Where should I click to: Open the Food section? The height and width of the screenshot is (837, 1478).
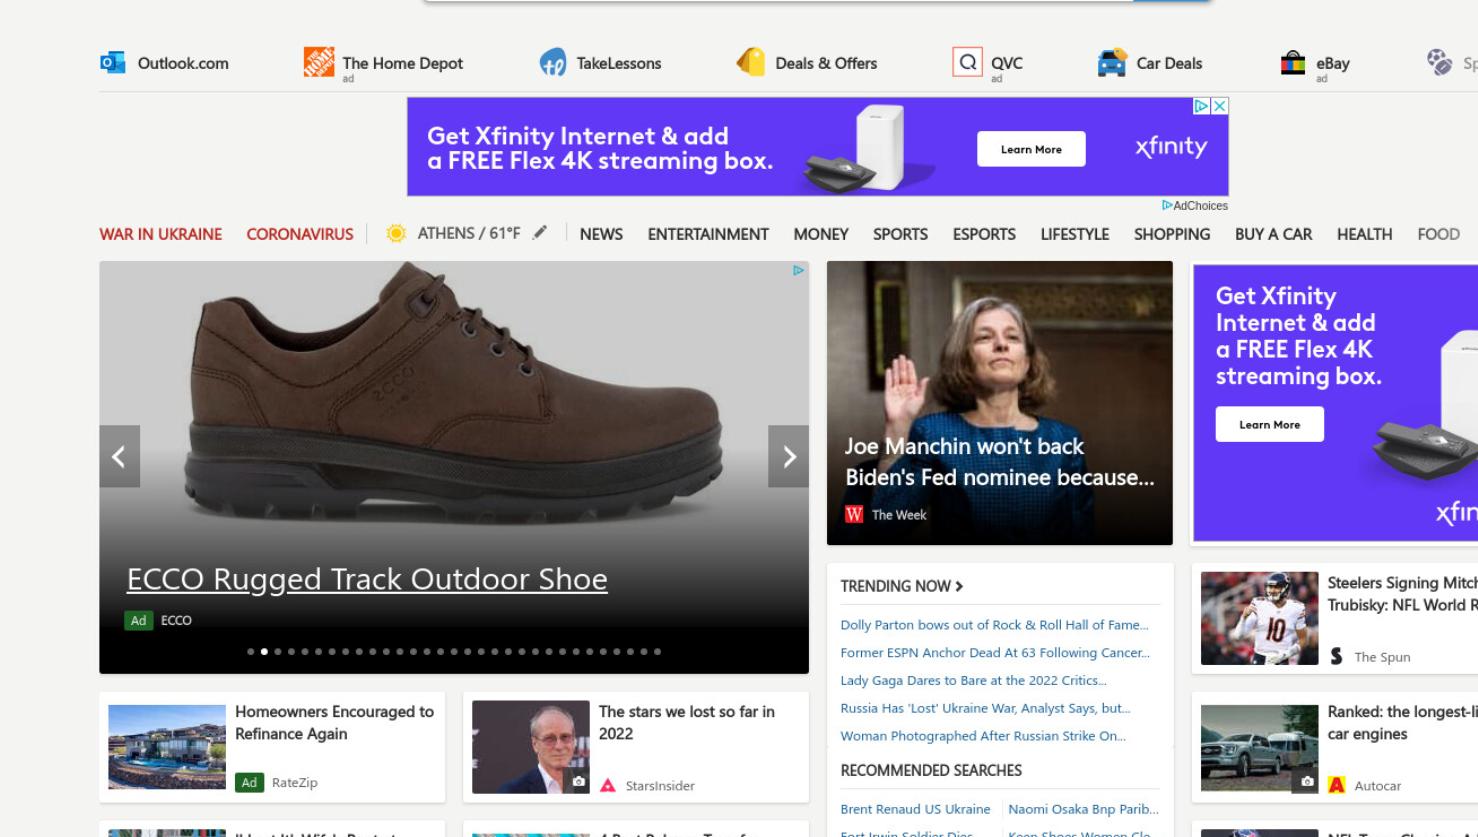pyautogui.click(x=1438, y=234)
